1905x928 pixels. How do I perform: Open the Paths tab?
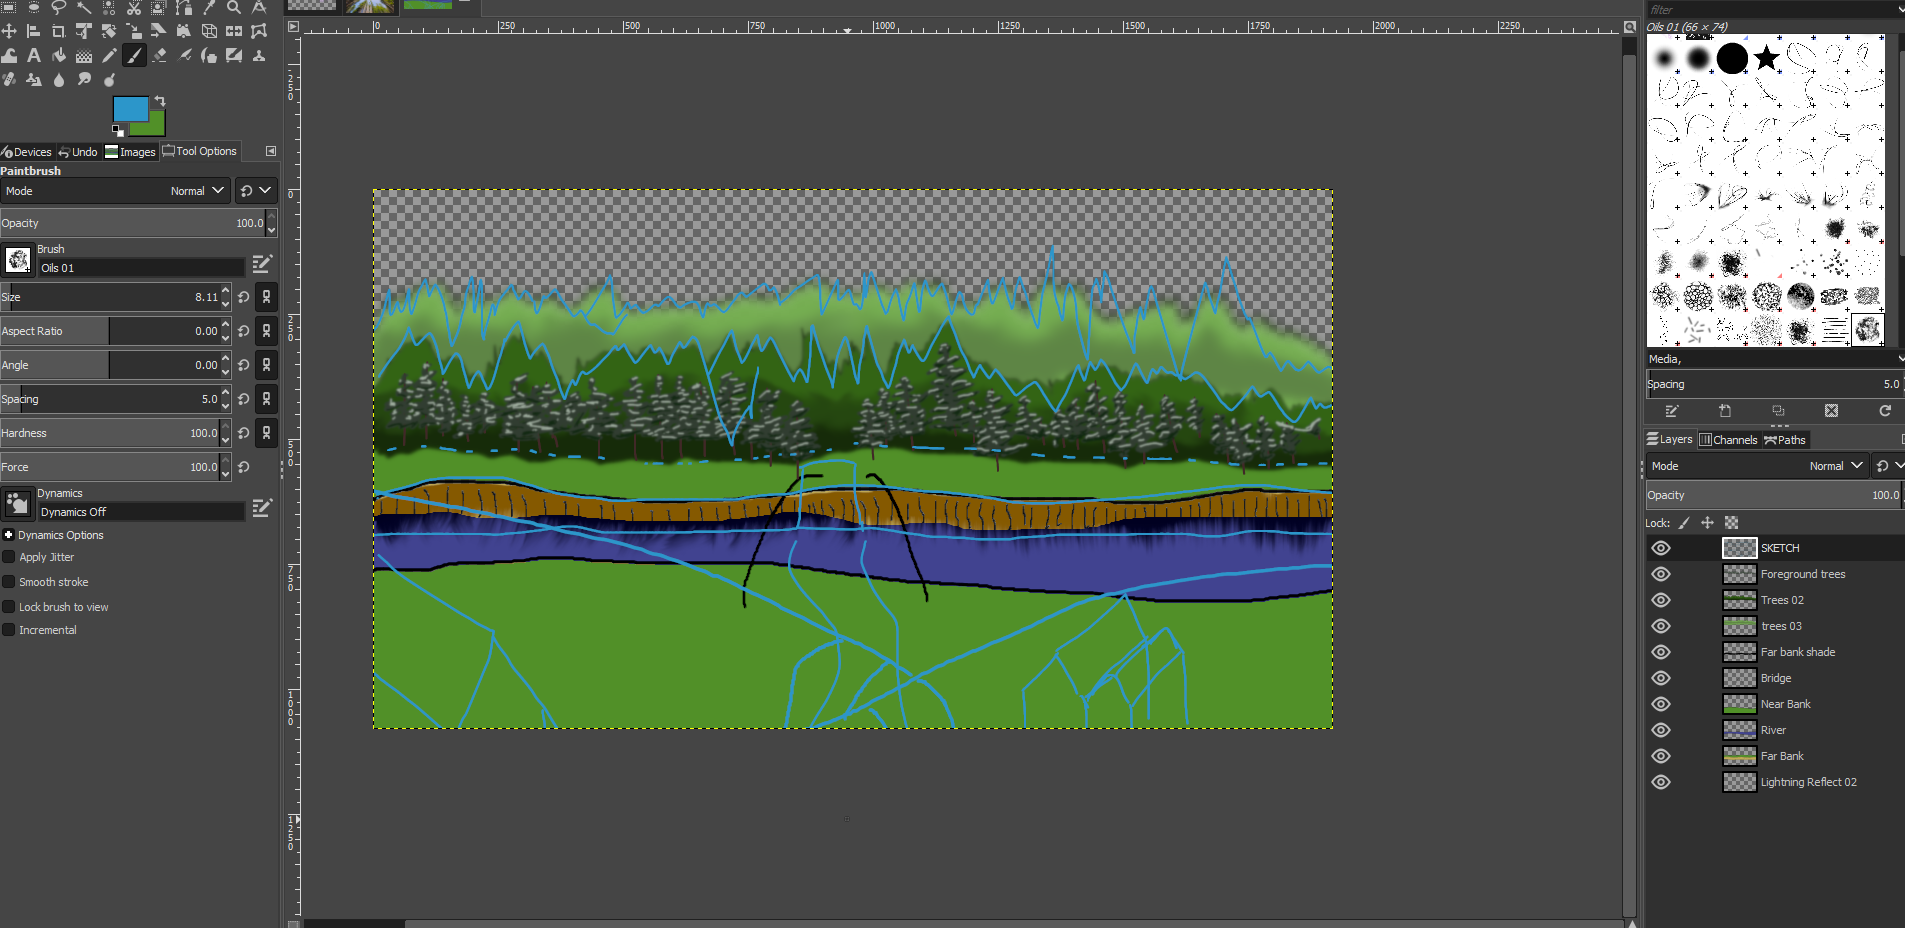pos(1785,440)
